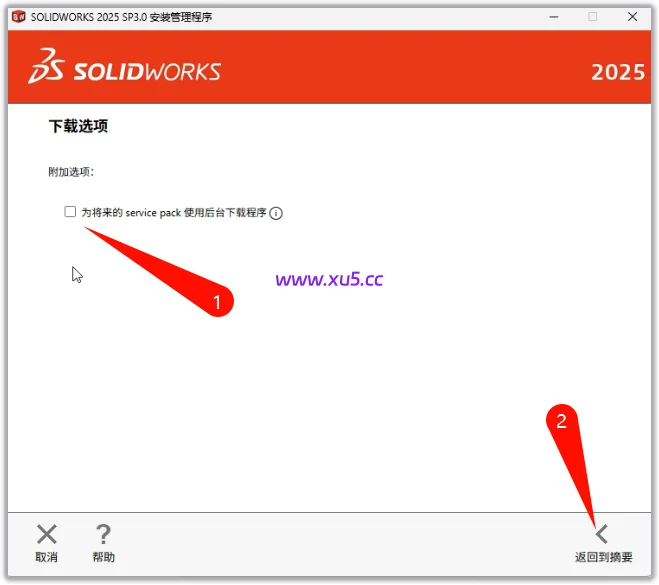Image resolution: width=659 pixels, height=585 pixels.
Task: Click the red annotation bubble numbered 1
Action: point(217,301)
